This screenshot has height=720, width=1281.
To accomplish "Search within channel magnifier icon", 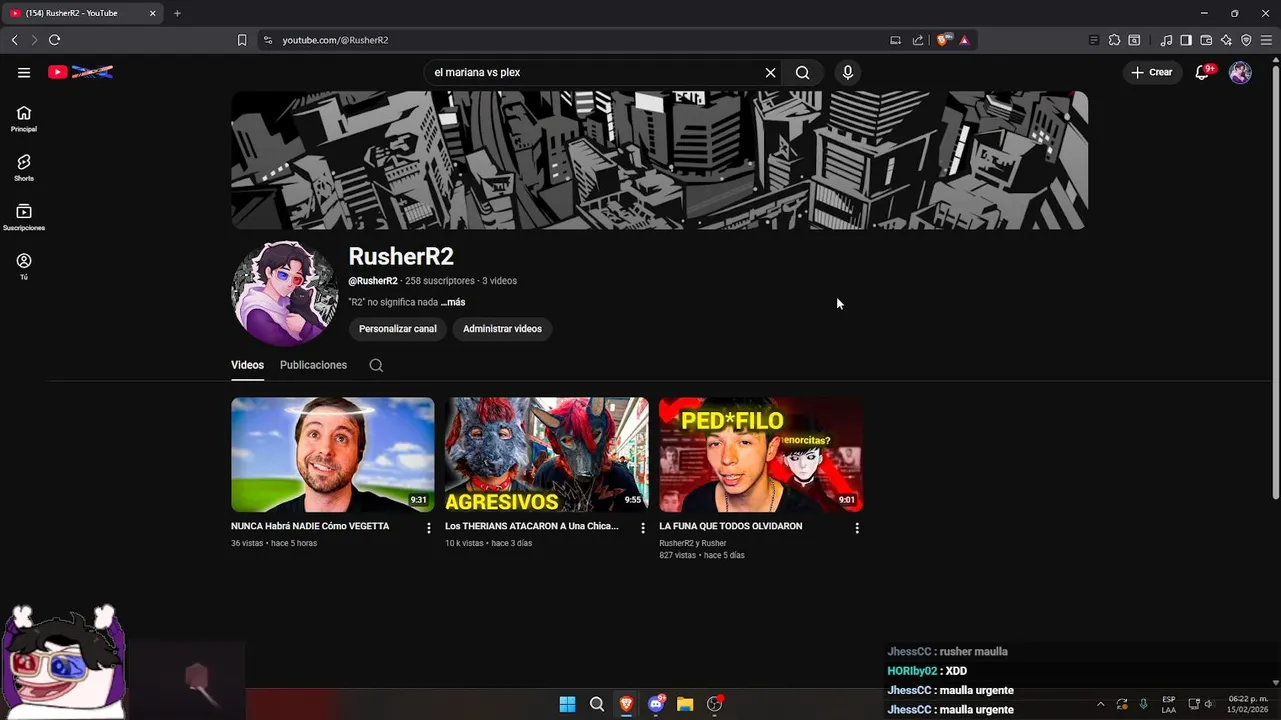I will pyautogui.click(x=376, y=365).
